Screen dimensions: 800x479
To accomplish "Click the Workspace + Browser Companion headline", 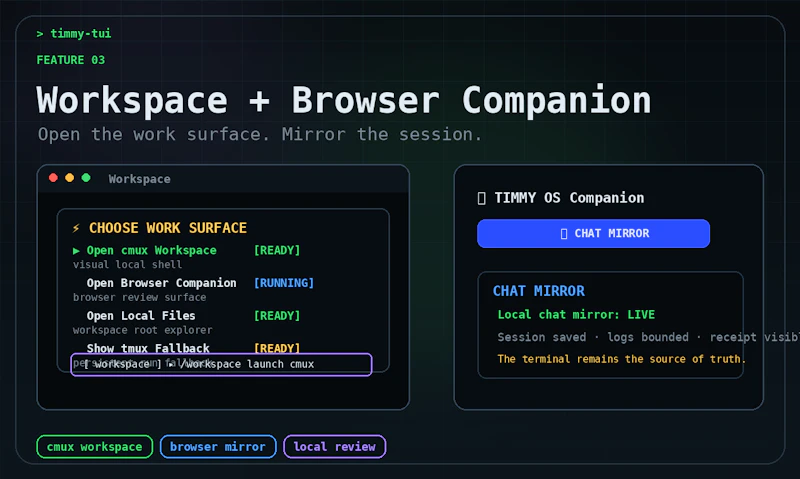I will [x=343, y=100].
